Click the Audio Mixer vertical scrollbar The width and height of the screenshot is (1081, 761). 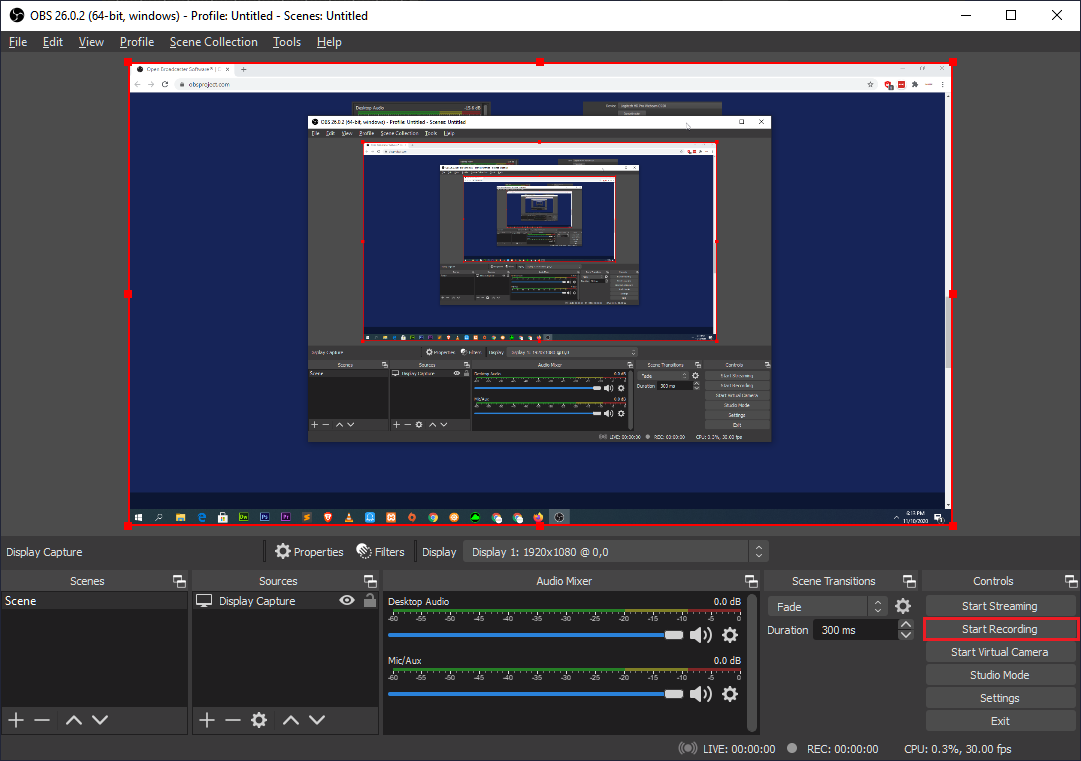pyautogui.click(x=752, y=661)
